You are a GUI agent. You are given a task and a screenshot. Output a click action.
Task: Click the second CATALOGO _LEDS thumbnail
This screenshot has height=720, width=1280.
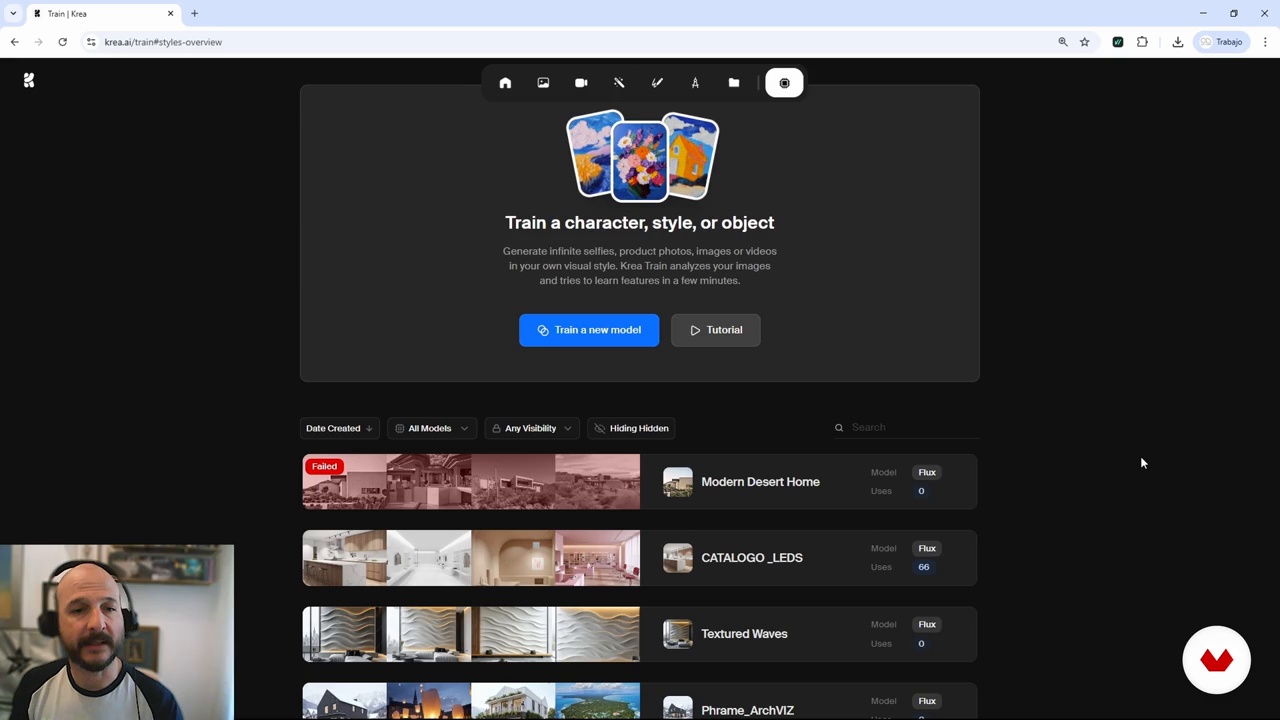[x=429, y=558]
